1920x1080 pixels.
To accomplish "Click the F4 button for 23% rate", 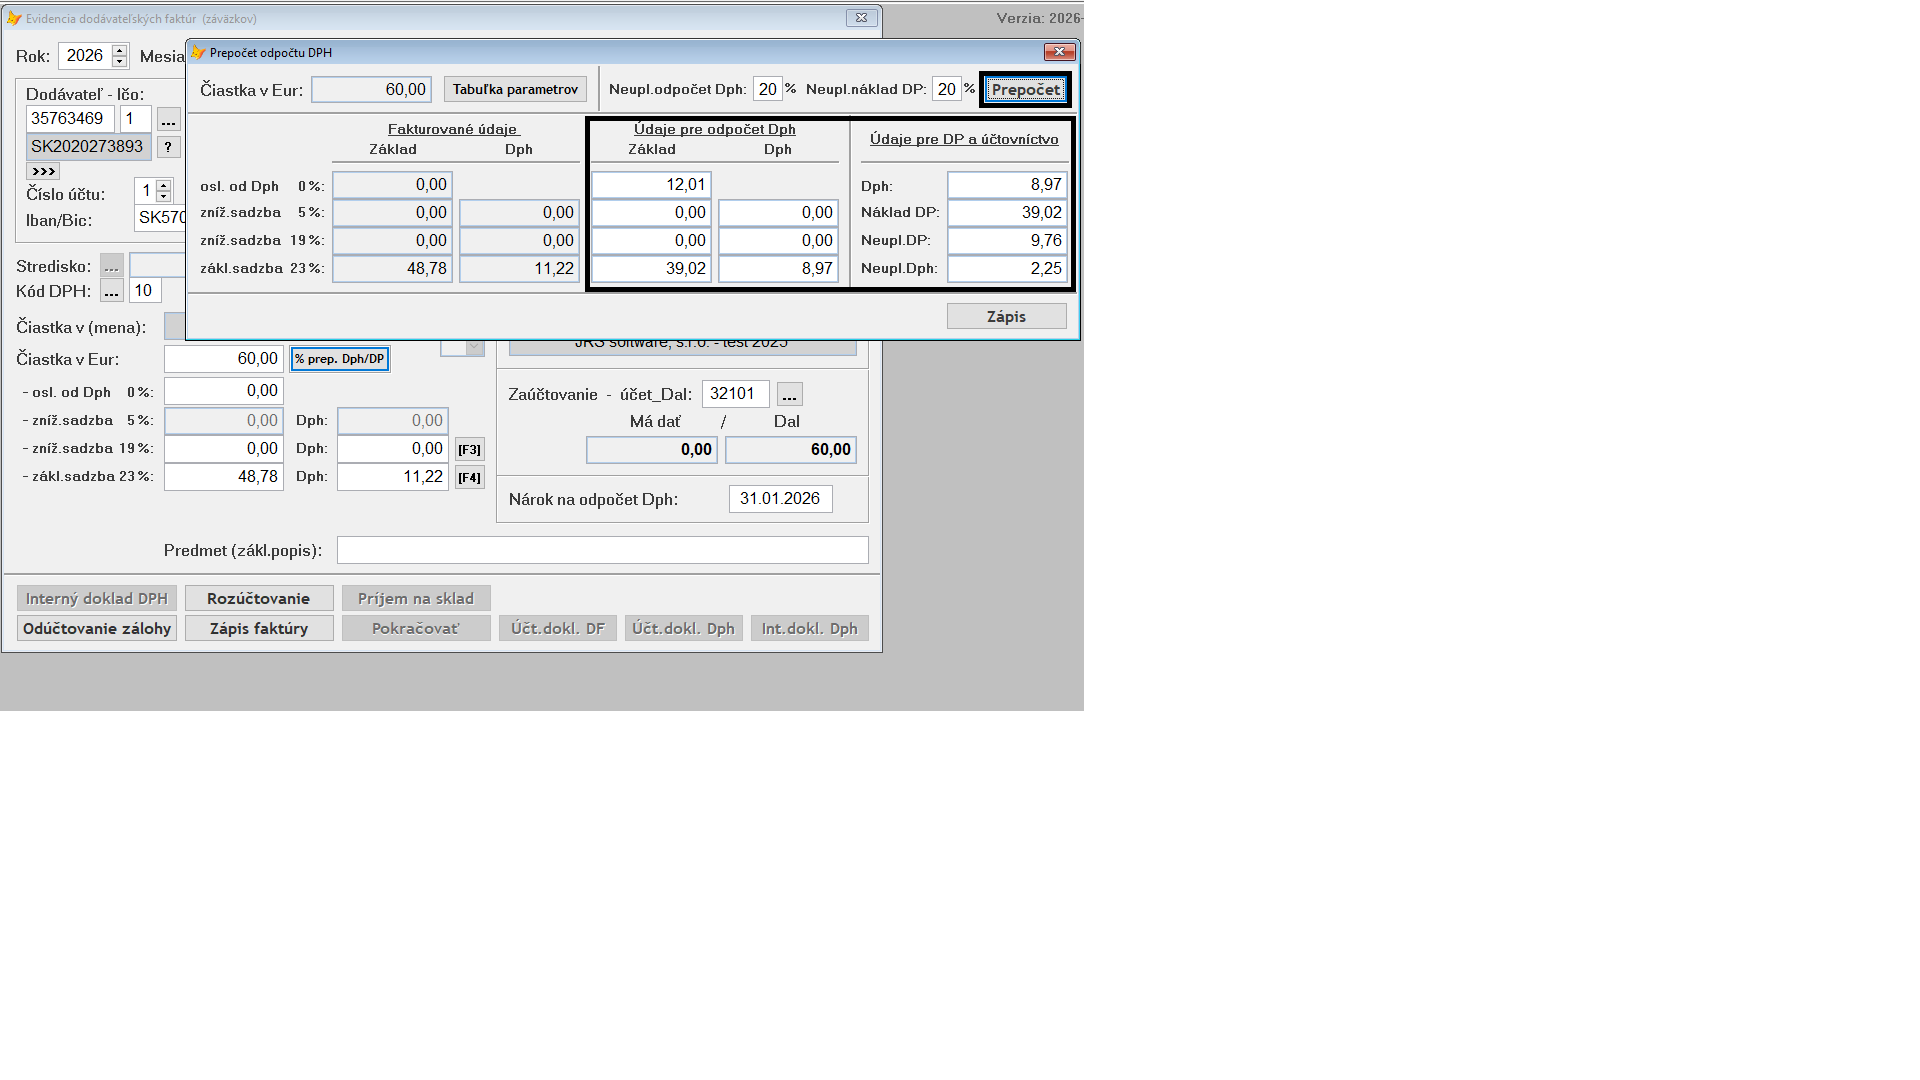I will tap(469, 477).
